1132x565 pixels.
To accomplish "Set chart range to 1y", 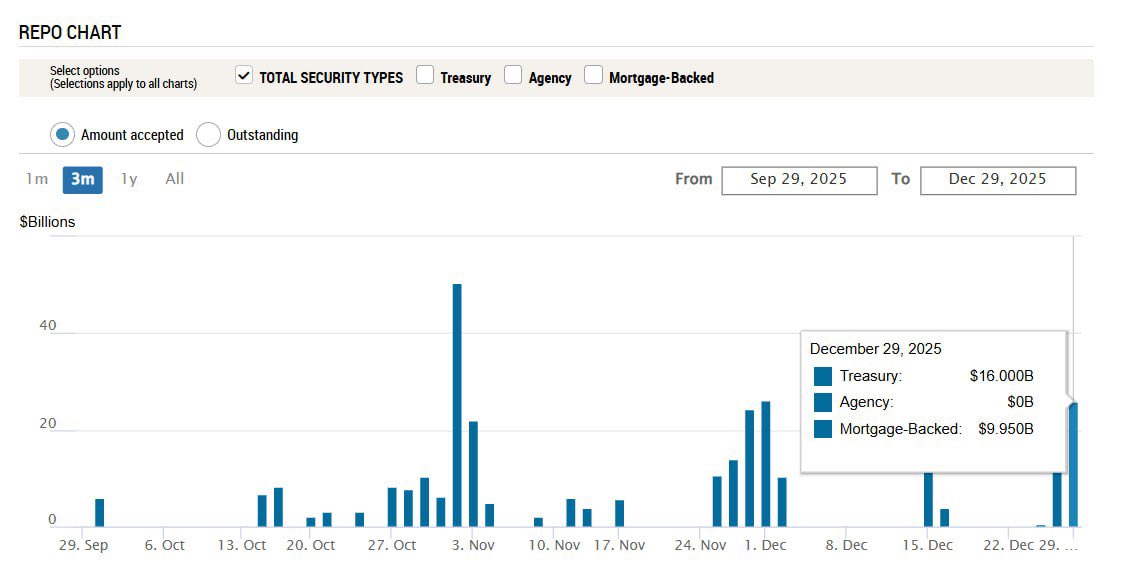I will click(x=129, y=179).
